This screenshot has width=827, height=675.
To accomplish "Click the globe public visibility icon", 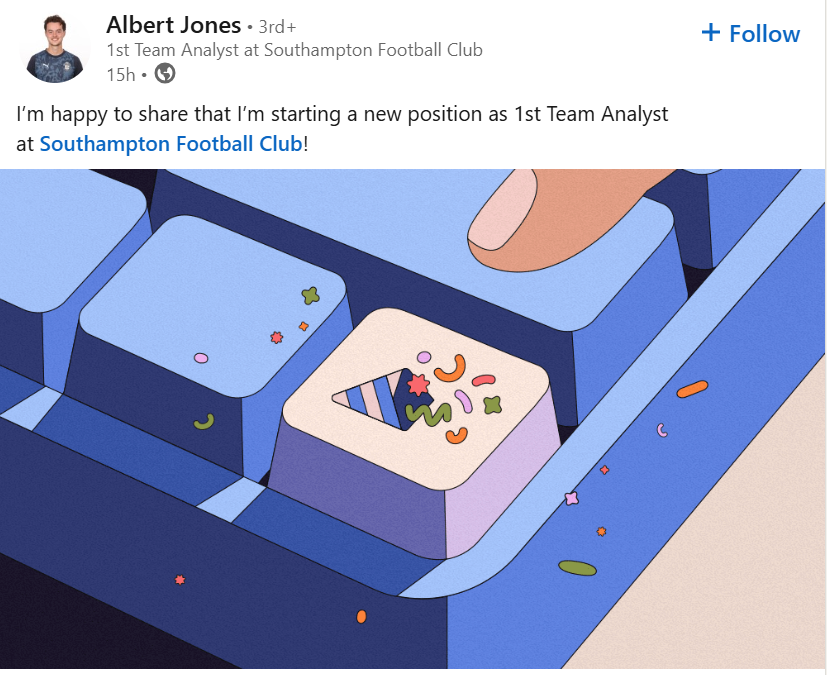I will coord(166,73).
